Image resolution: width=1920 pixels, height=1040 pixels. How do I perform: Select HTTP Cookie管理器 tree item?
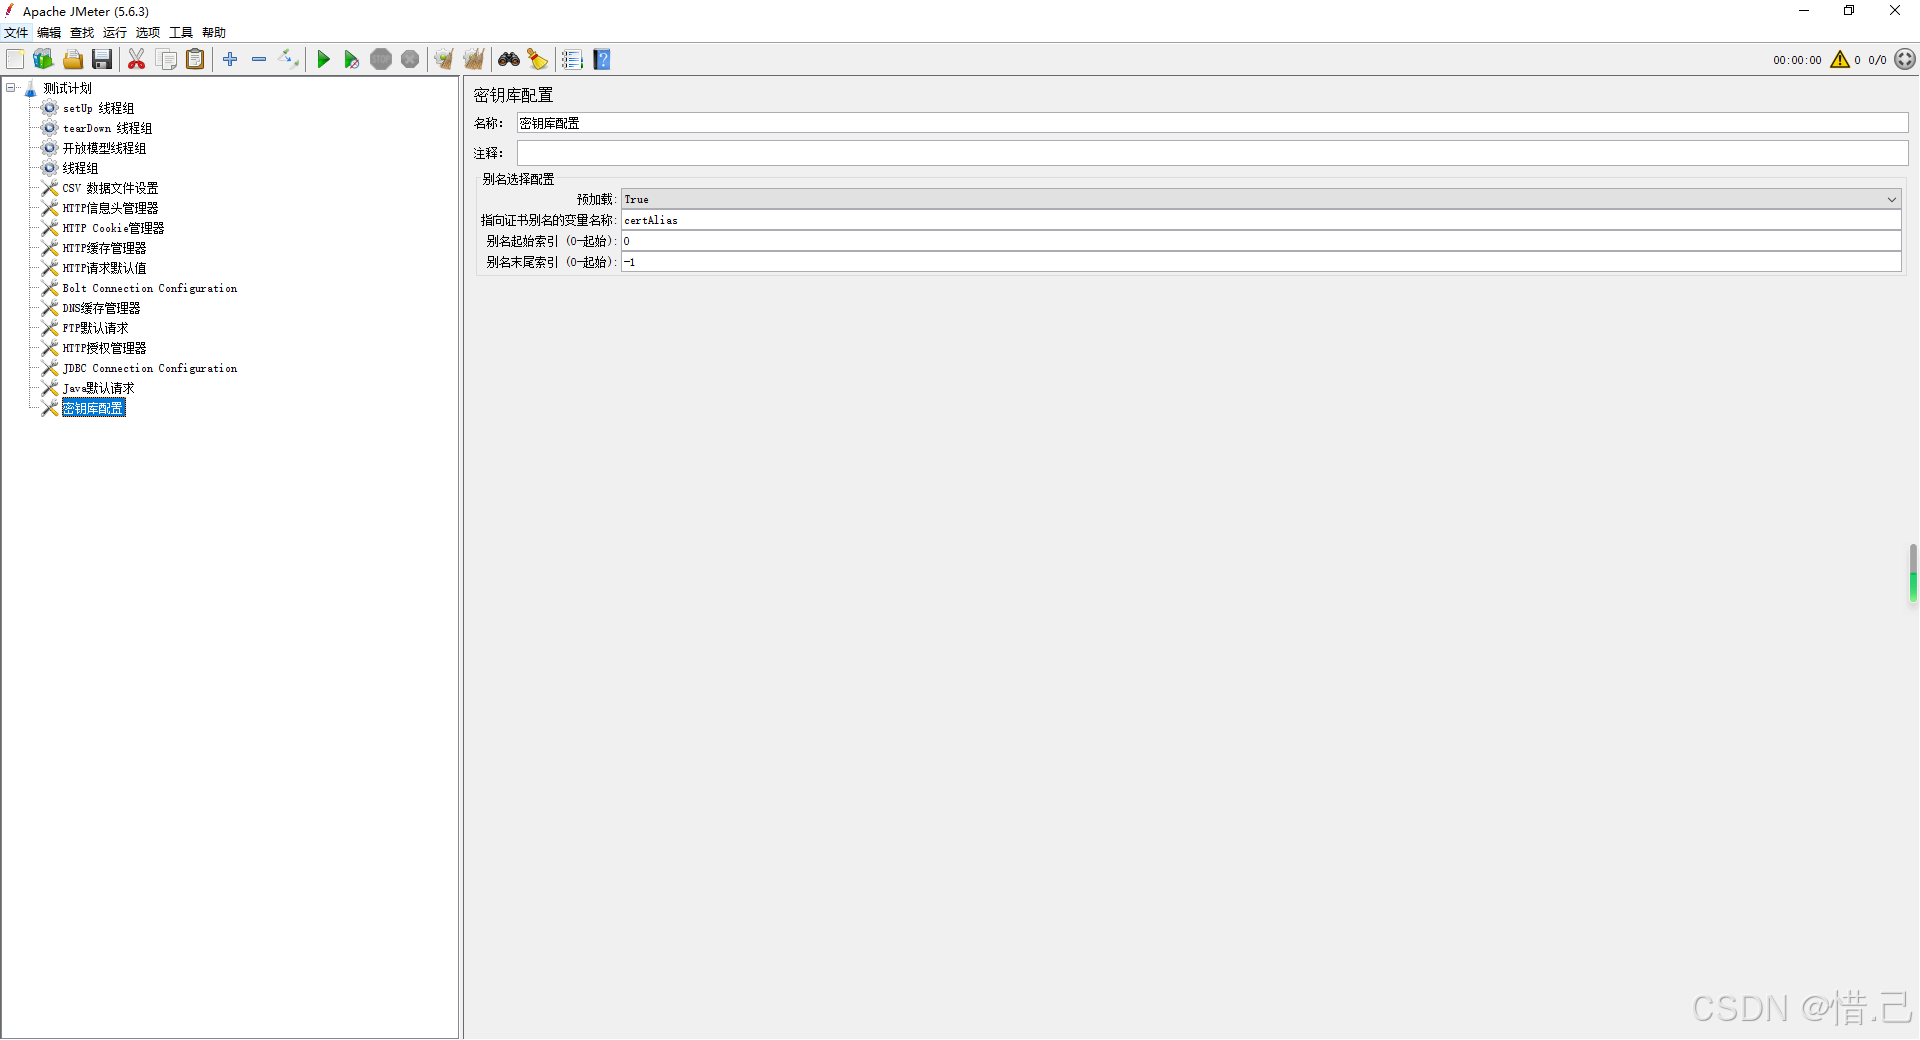pyautogui.click(x=113, y=228)
